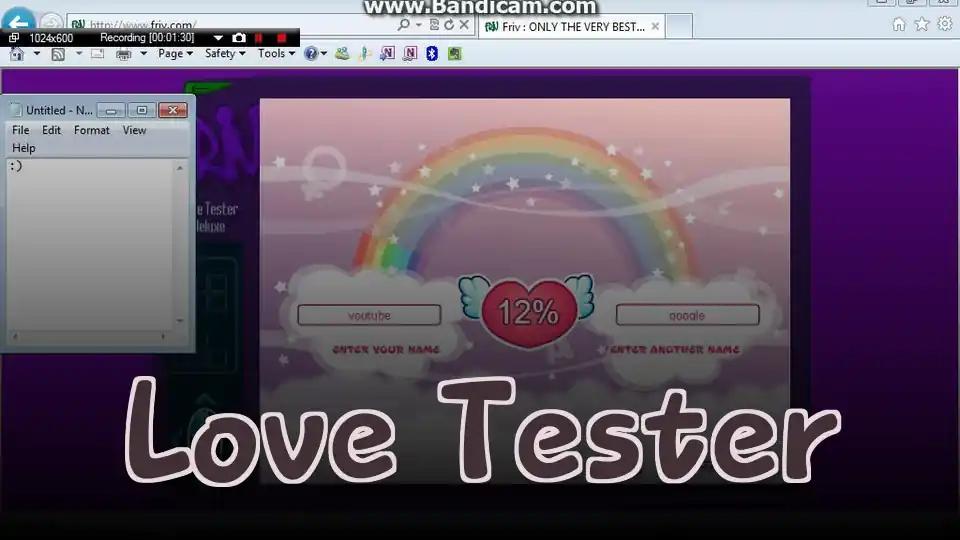Screen dimensions: 960x540
Task: Click command bar Home icon
Action: [x=17, y=54]
